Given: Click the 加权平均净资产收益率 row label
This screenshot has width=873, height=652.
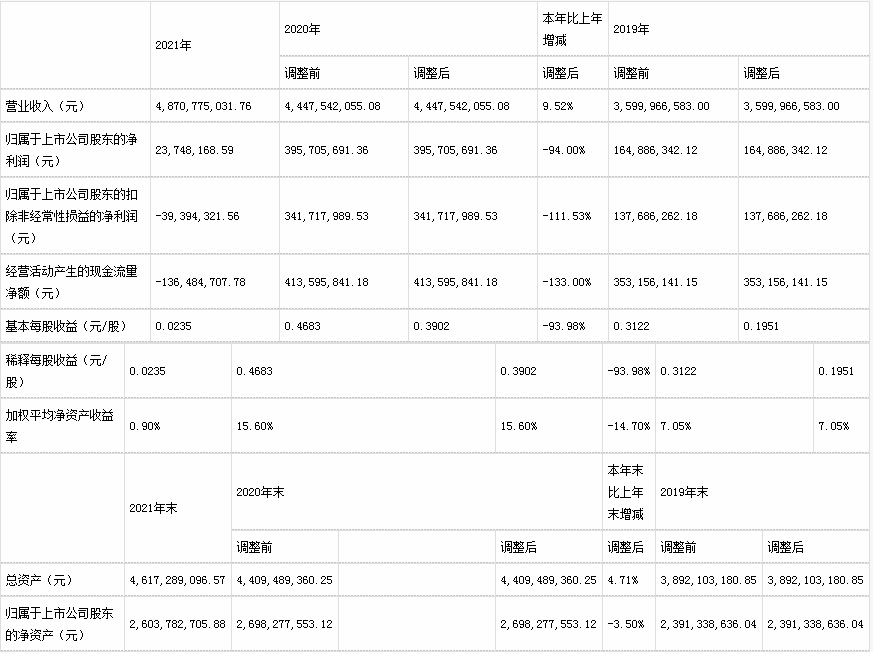Looking at the screenshot, I should 60,426.
